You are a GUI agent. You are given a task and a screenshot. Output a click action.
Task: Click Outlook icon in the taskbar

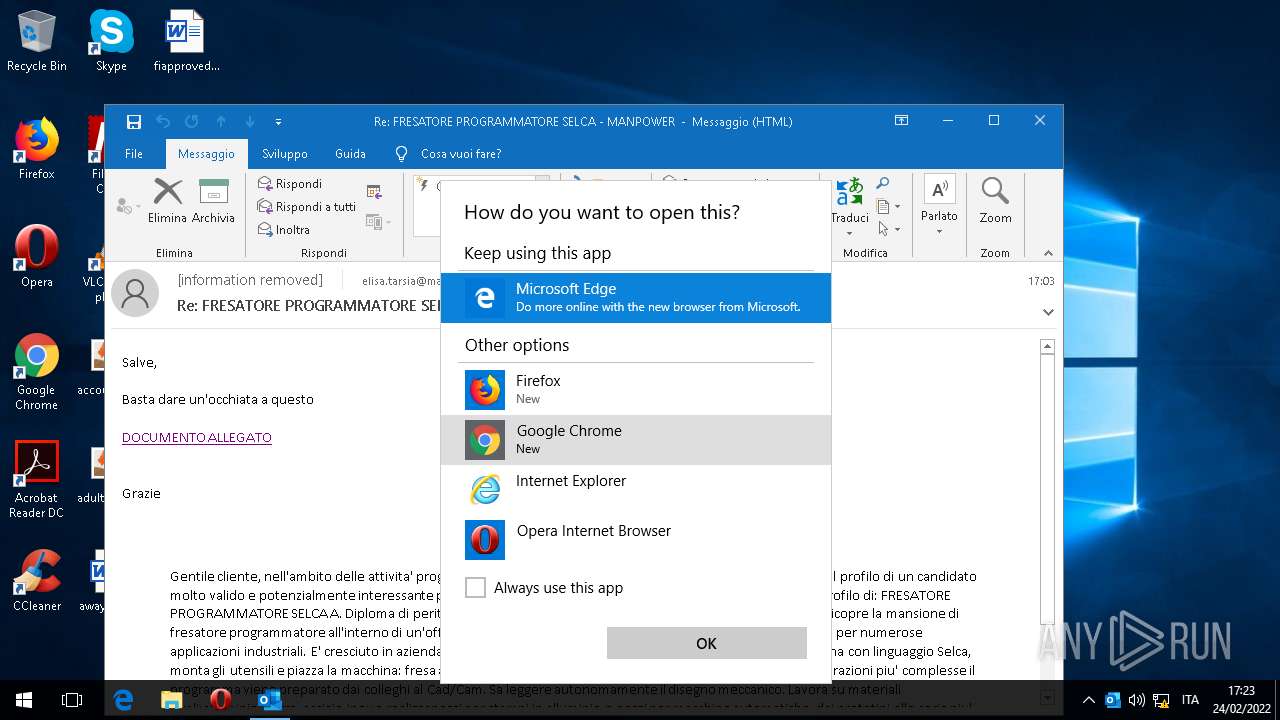tap(269, 700)
